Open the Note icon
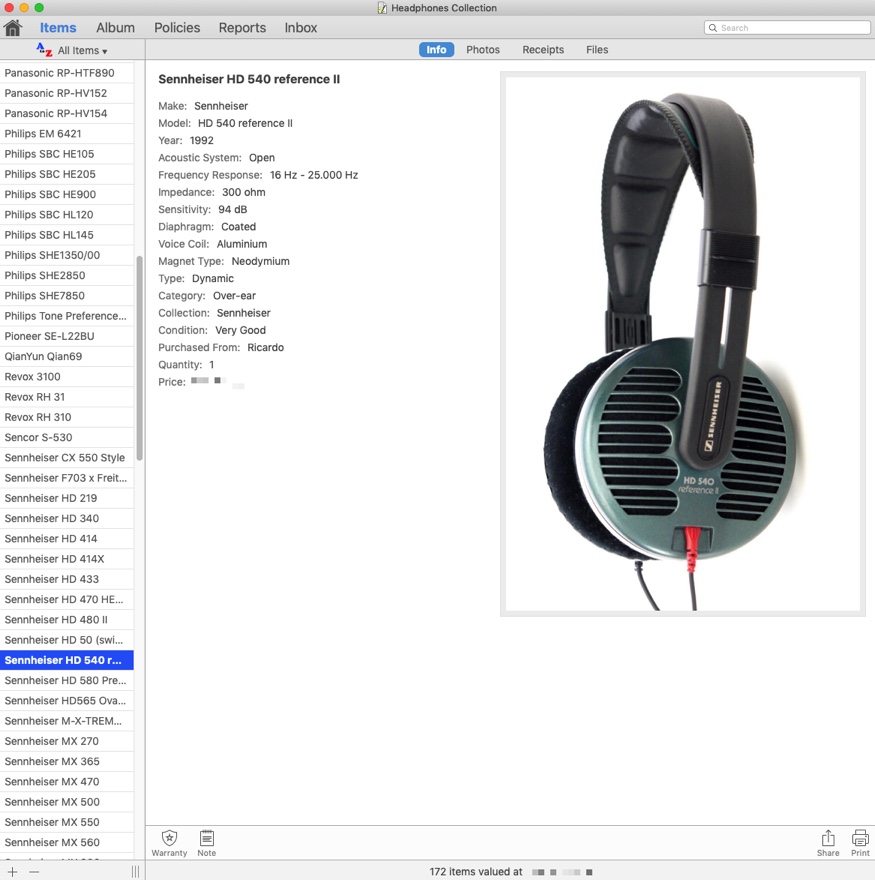 coord(207,843)
